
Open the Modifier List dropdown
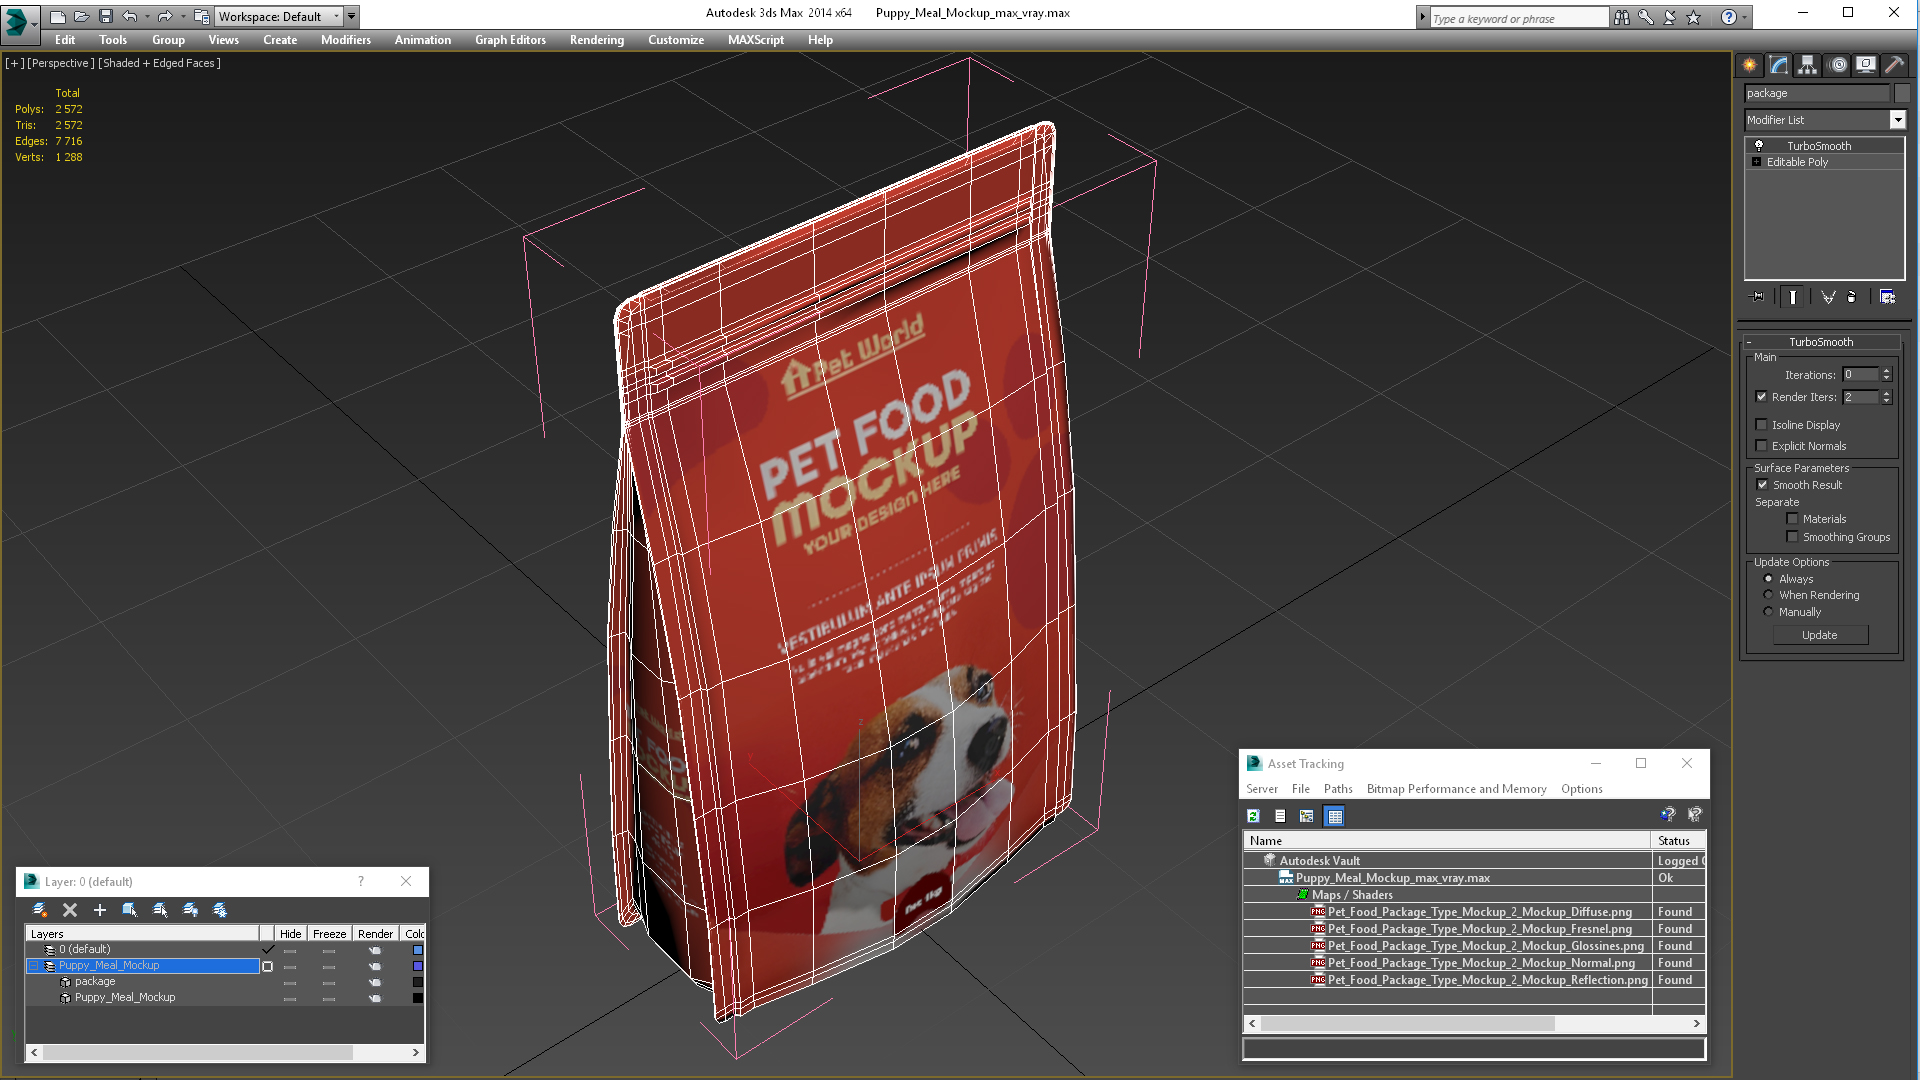click(x=1897, y=120)
